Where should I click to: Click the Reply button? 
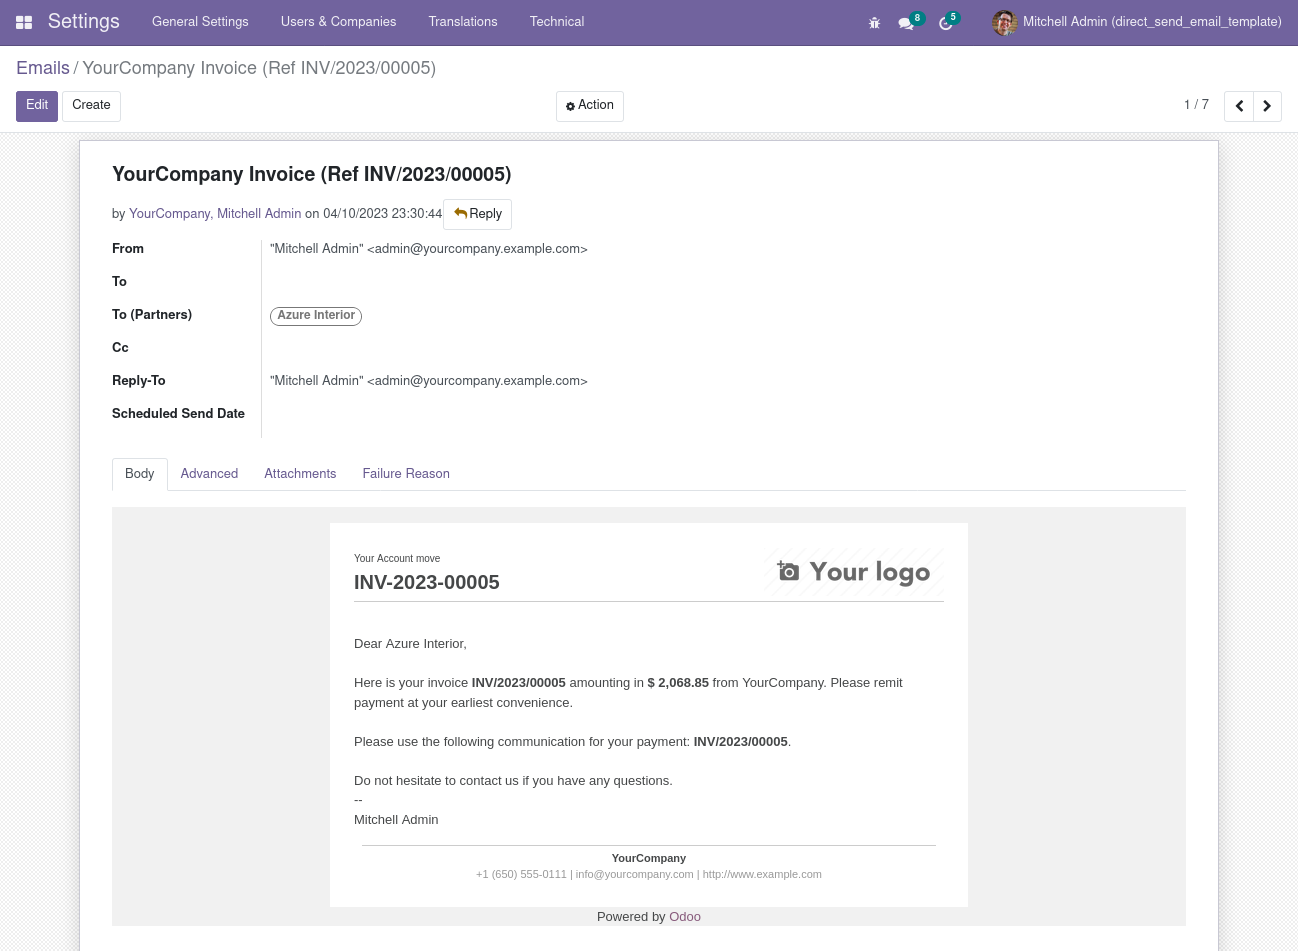(478, 214)
